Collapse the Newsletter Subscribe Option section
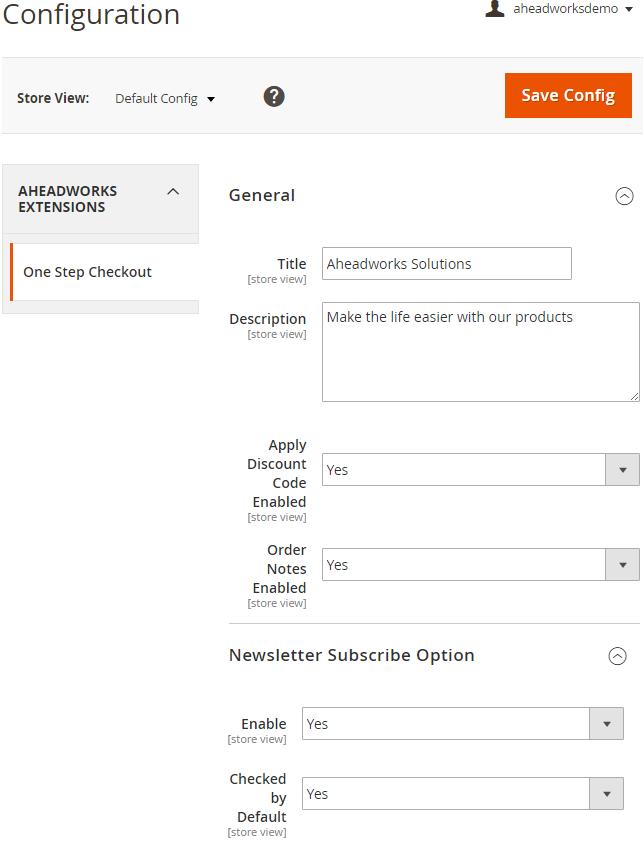Viewport: 644px width, 844px height. (617, 656)
